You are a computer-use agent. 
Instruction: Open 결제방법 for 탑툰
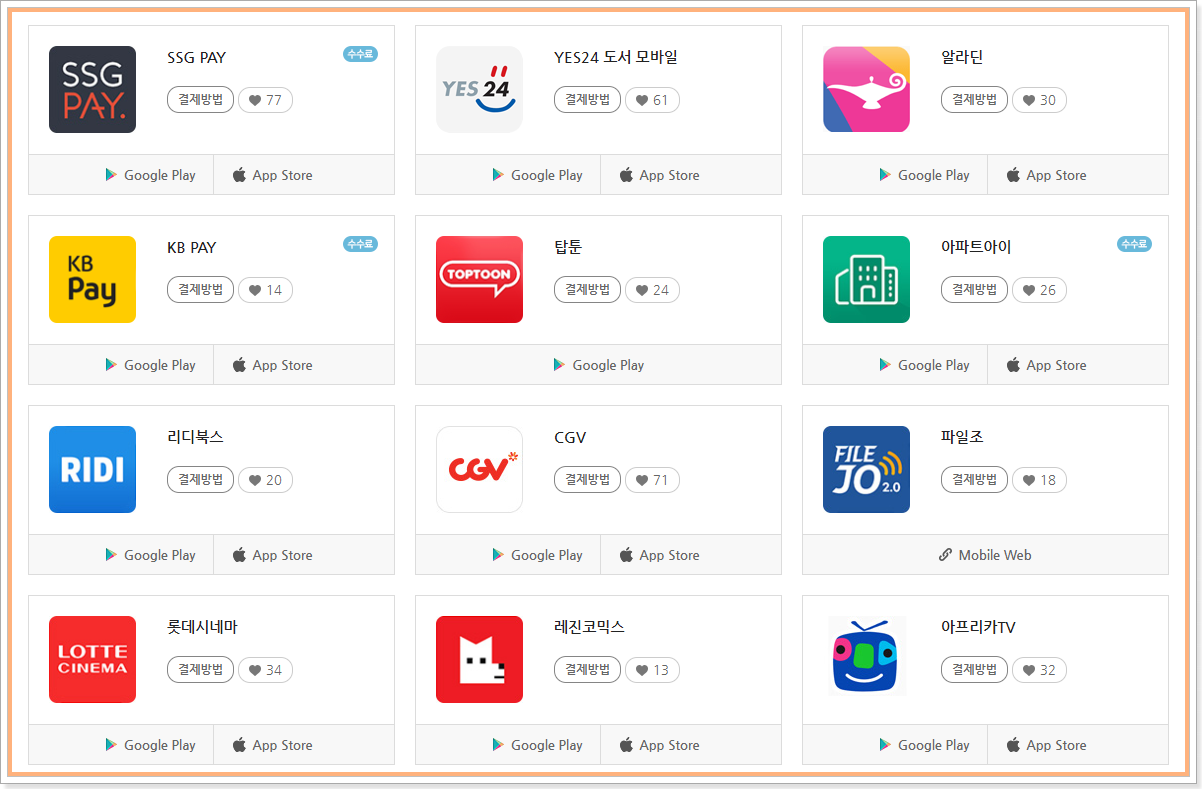tap(587, 289)
